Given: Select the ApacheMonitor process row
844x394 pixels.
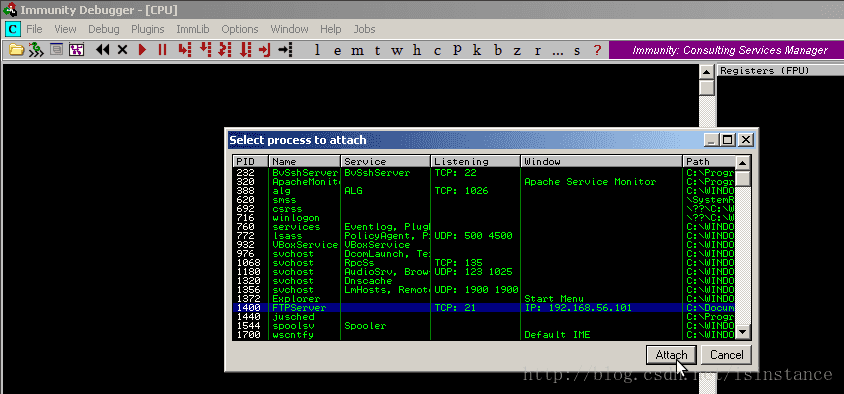Looking at the screenshot, I should 484,182.
